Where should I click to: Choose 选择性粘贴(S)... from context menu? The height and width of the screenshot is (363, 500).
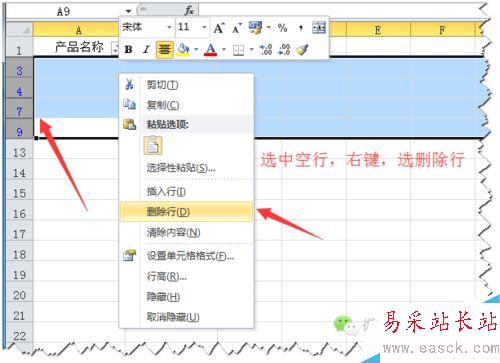pyautogui.click(x=187, y=168)
